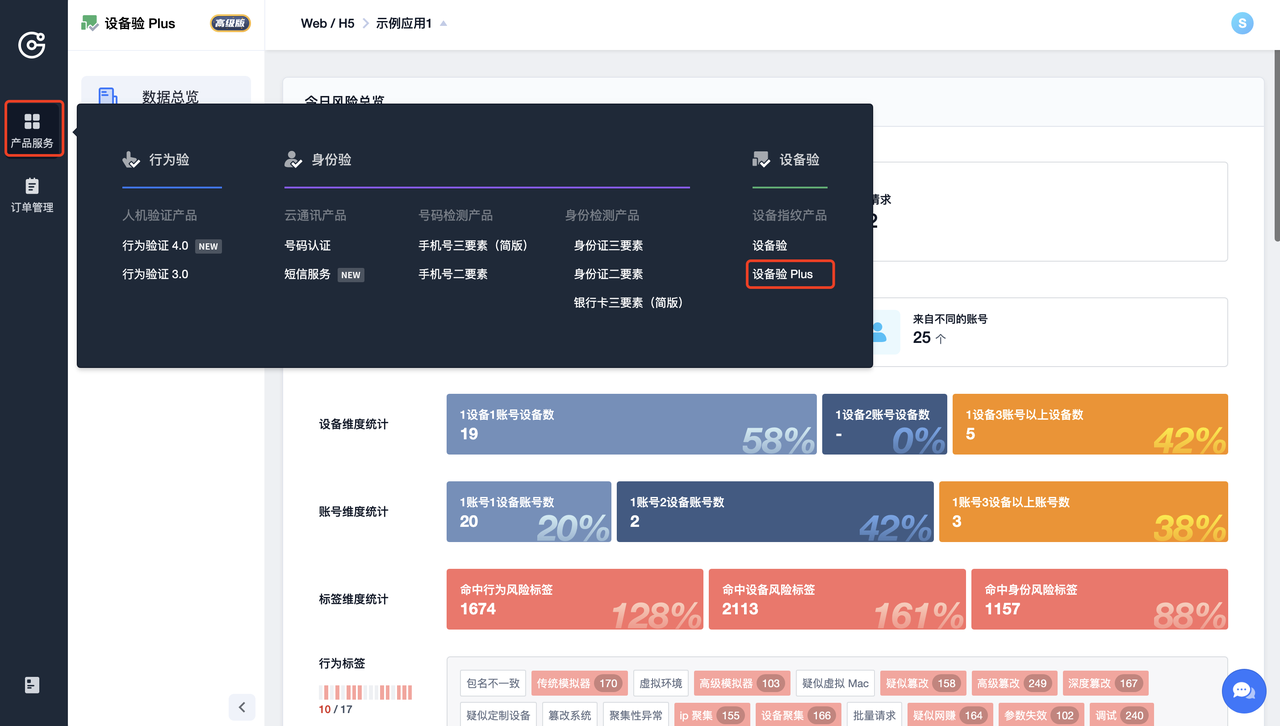Viewport: 1280px width, 726px height.
Task: Open 短信服务 product link
Action: (307, 274)
